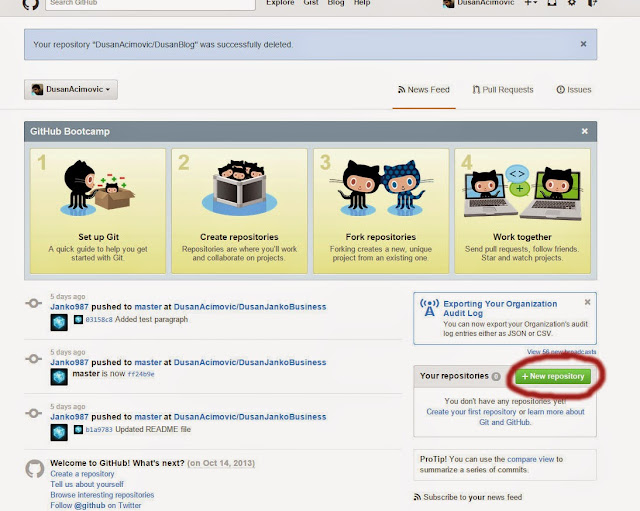Image resolution: width=640 pixels, height=511 pixels.
Task: Click repository count badge beside Your repositories
Action: click(x=496, y=376)
